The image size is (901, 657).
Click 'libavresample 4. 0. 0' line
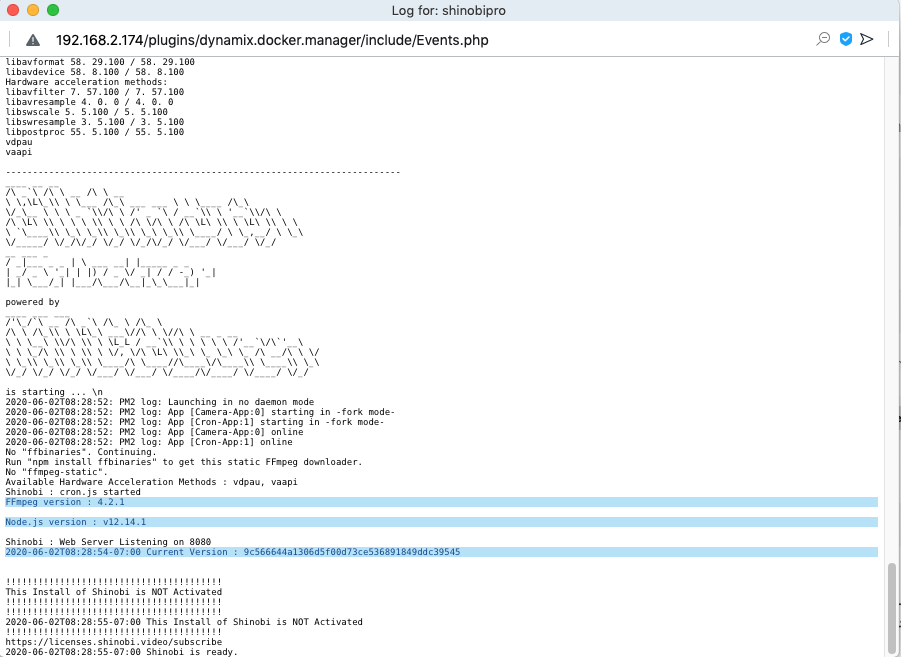click(89, 102)
